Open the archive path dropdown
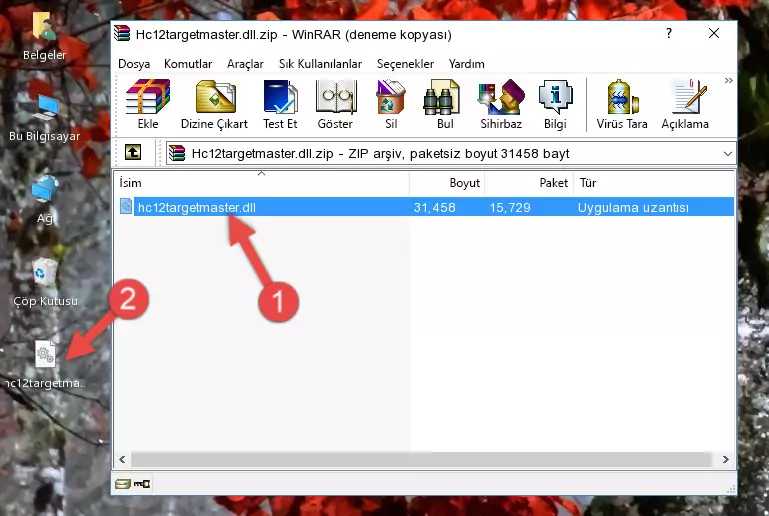The height and width of the screenshot is (516, 769). [x=728, y=154]
